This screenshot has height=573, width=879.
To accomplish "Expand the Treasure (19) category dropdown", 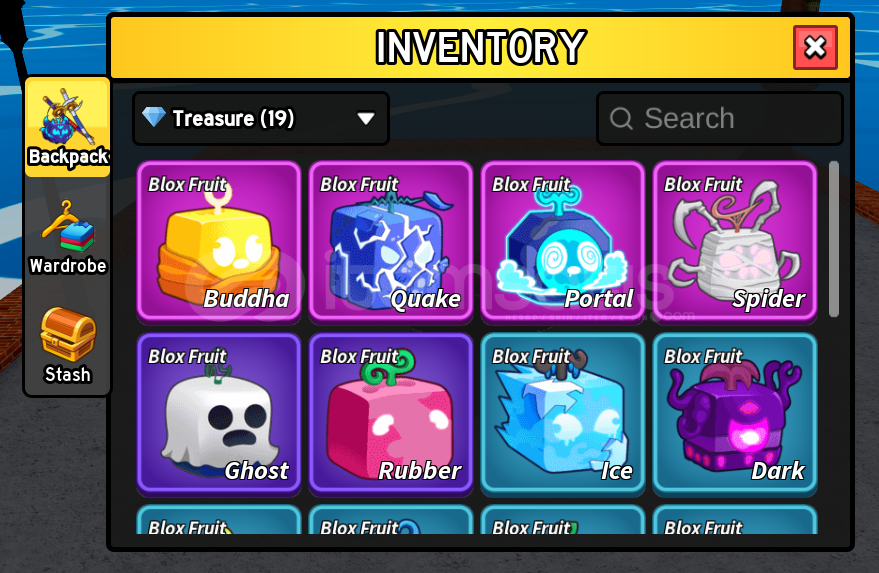I will pyautogui.click(x=261, y=118).
